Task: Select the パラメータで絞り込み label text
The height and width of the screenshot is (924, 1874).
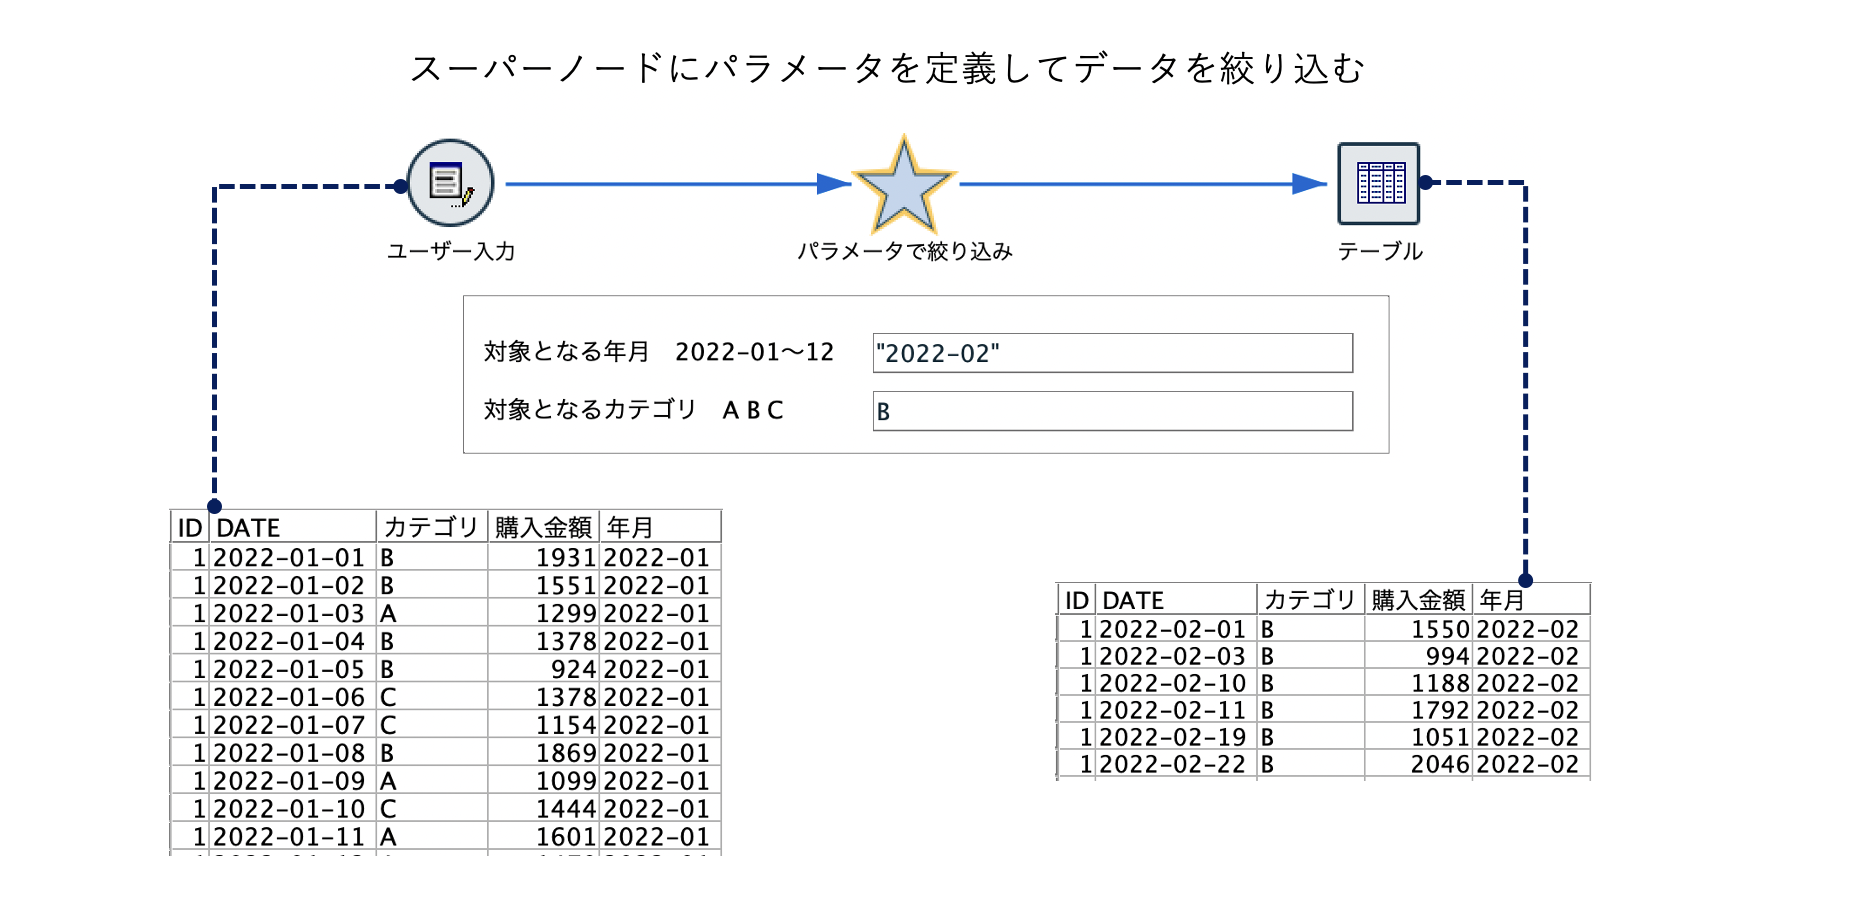Action: (x=905, y=253)
